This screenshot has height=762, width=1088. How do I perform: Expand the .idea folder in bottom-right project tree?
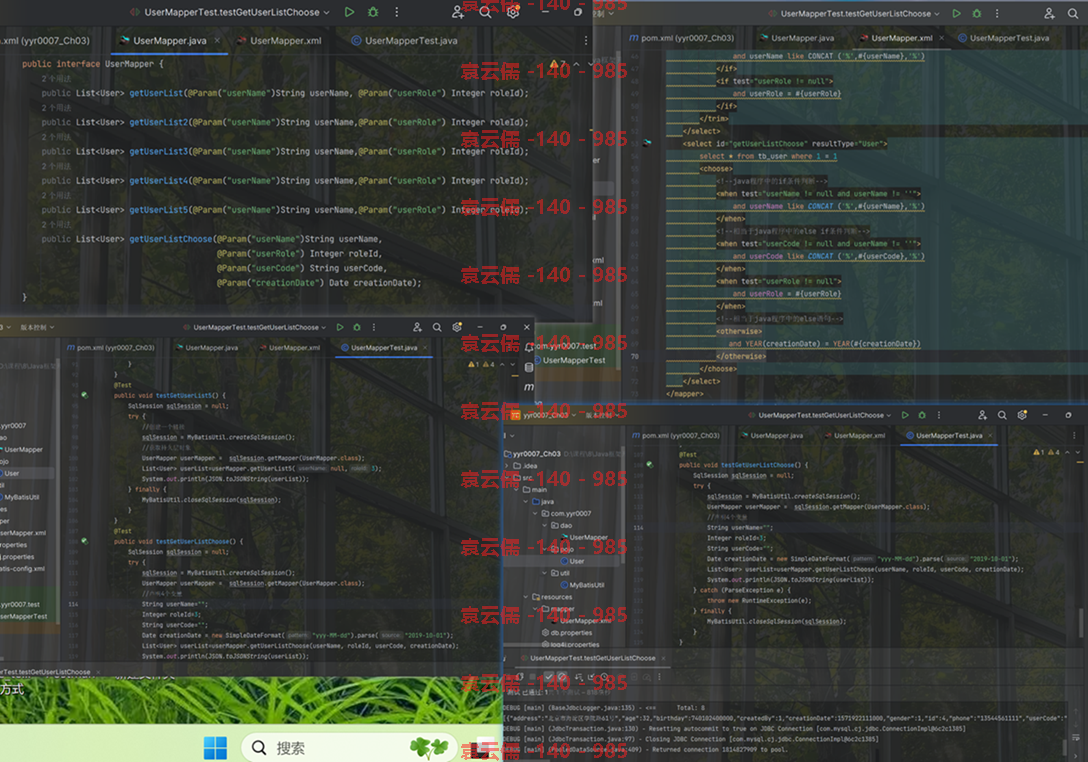coord(507,466)
